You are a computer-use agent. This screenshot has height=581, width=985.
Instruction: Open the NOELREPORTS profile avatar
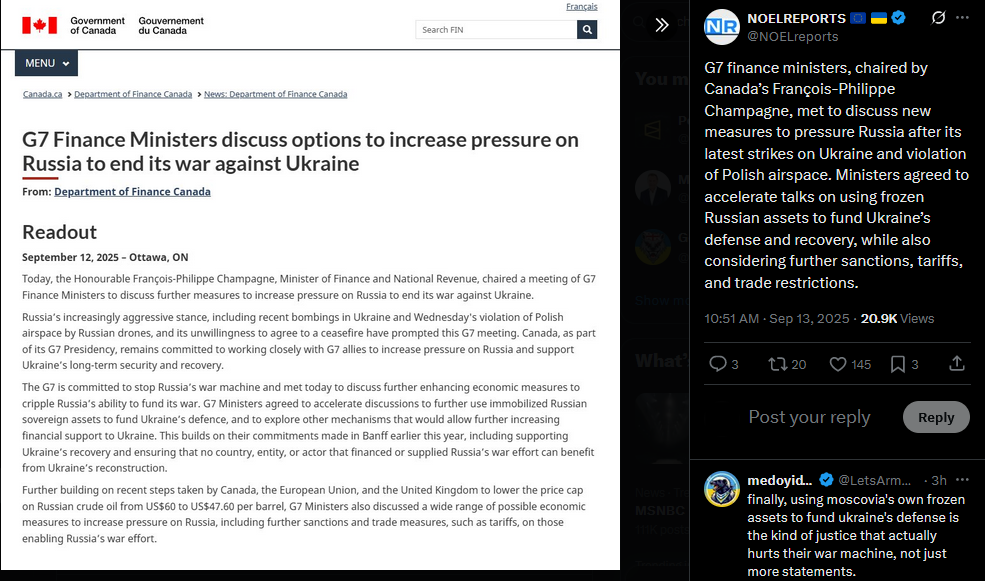(722, 27)
